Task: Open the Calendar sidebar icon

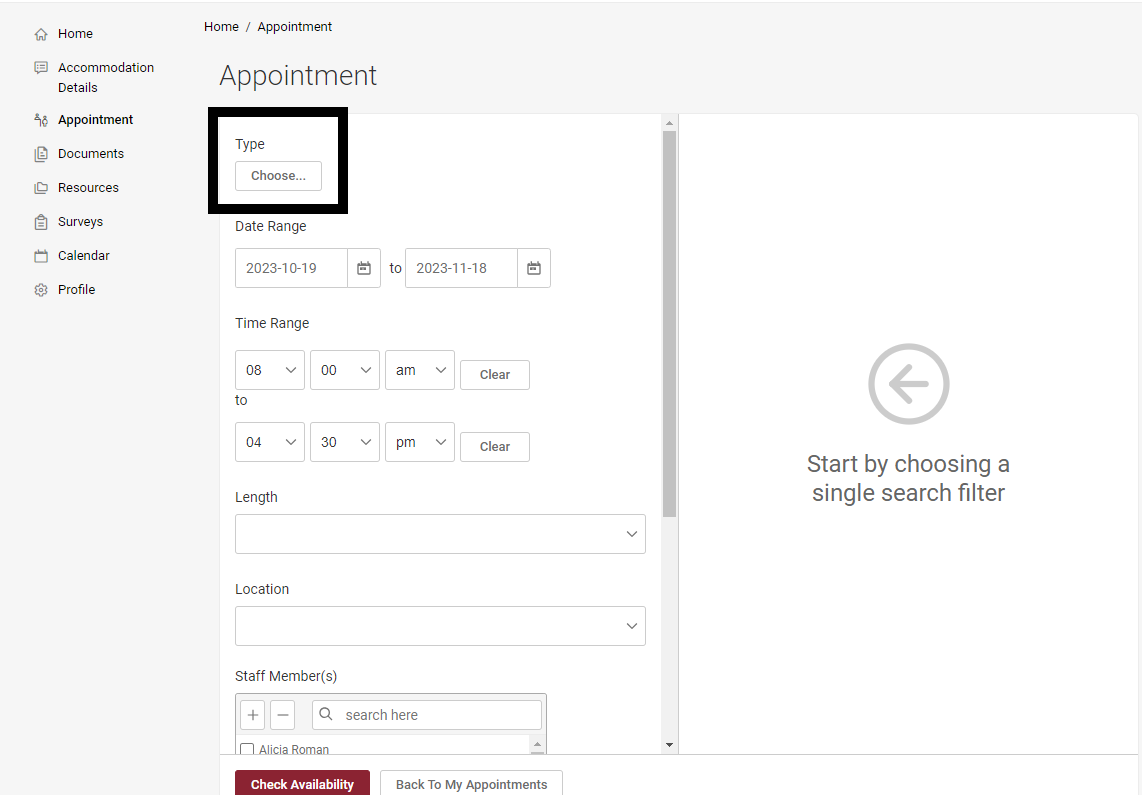Action: tap(40, 255)
